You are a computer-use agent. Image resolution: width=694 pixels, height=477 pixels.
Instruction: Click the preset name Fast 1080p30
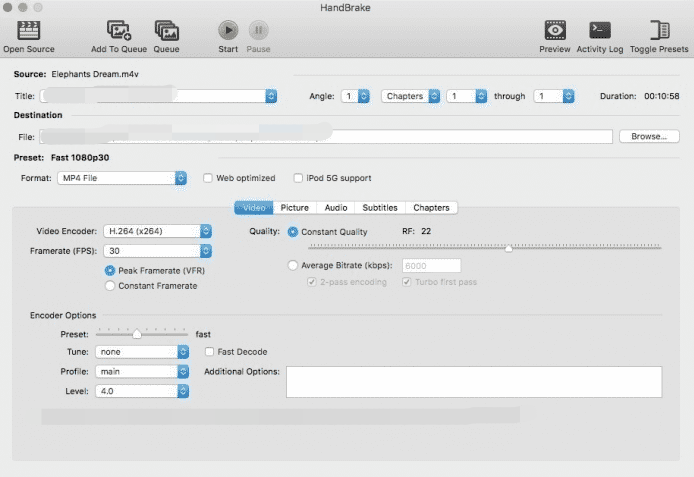(x=80, y=158)
